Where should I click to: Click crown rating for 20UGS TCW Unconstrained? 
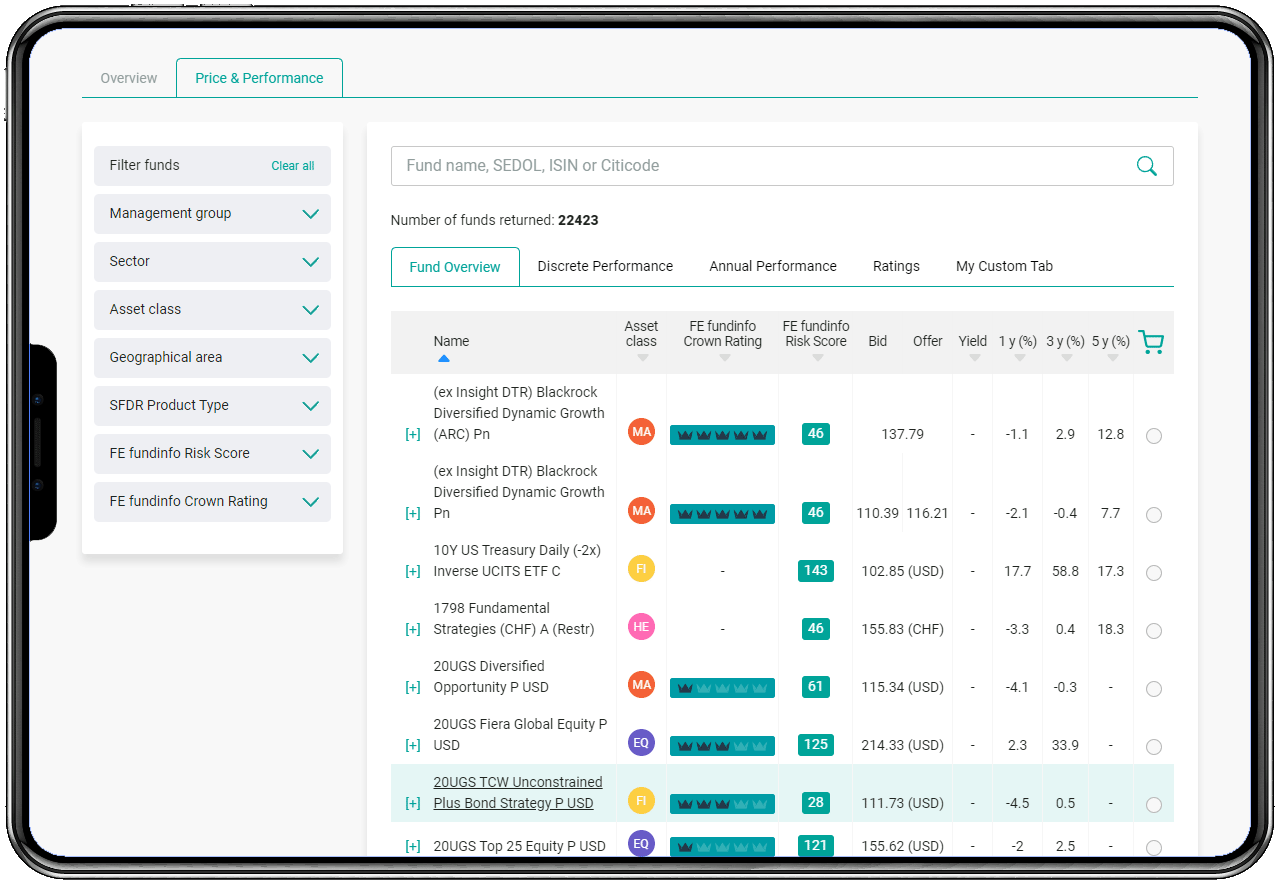click(x=722, y=804)
